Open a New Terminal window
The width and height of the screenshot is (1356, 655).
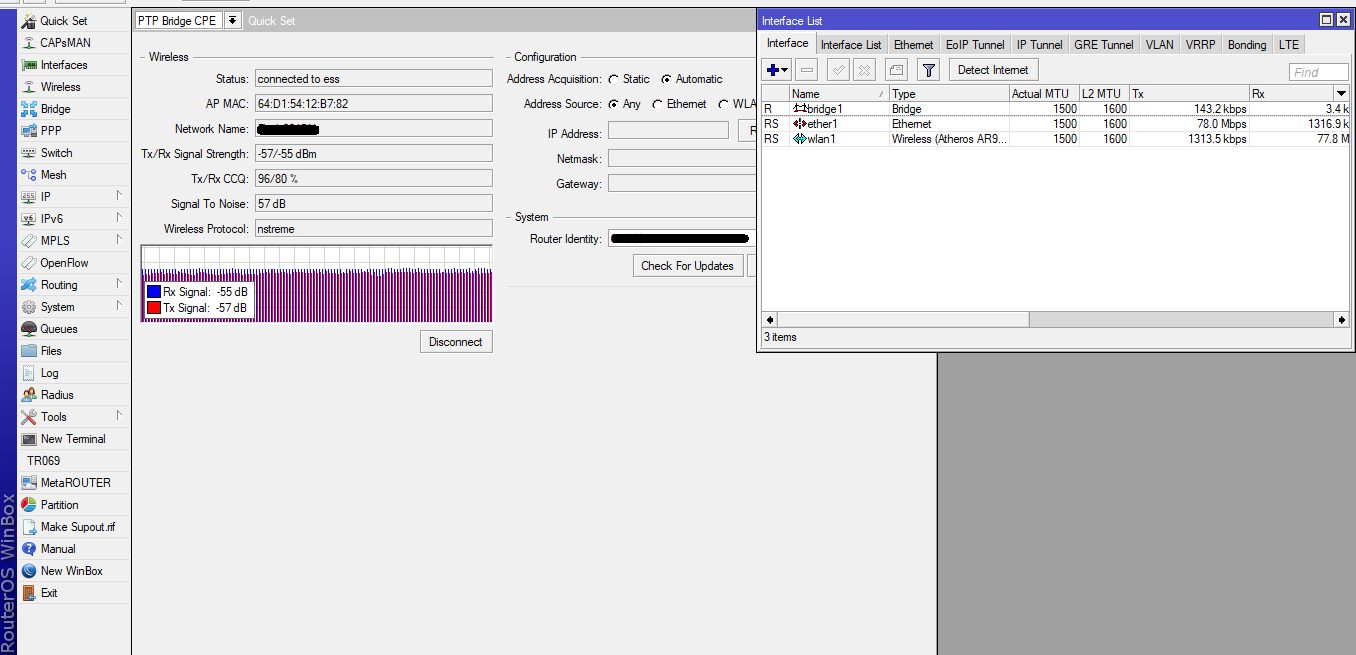(x=75, y=438)
